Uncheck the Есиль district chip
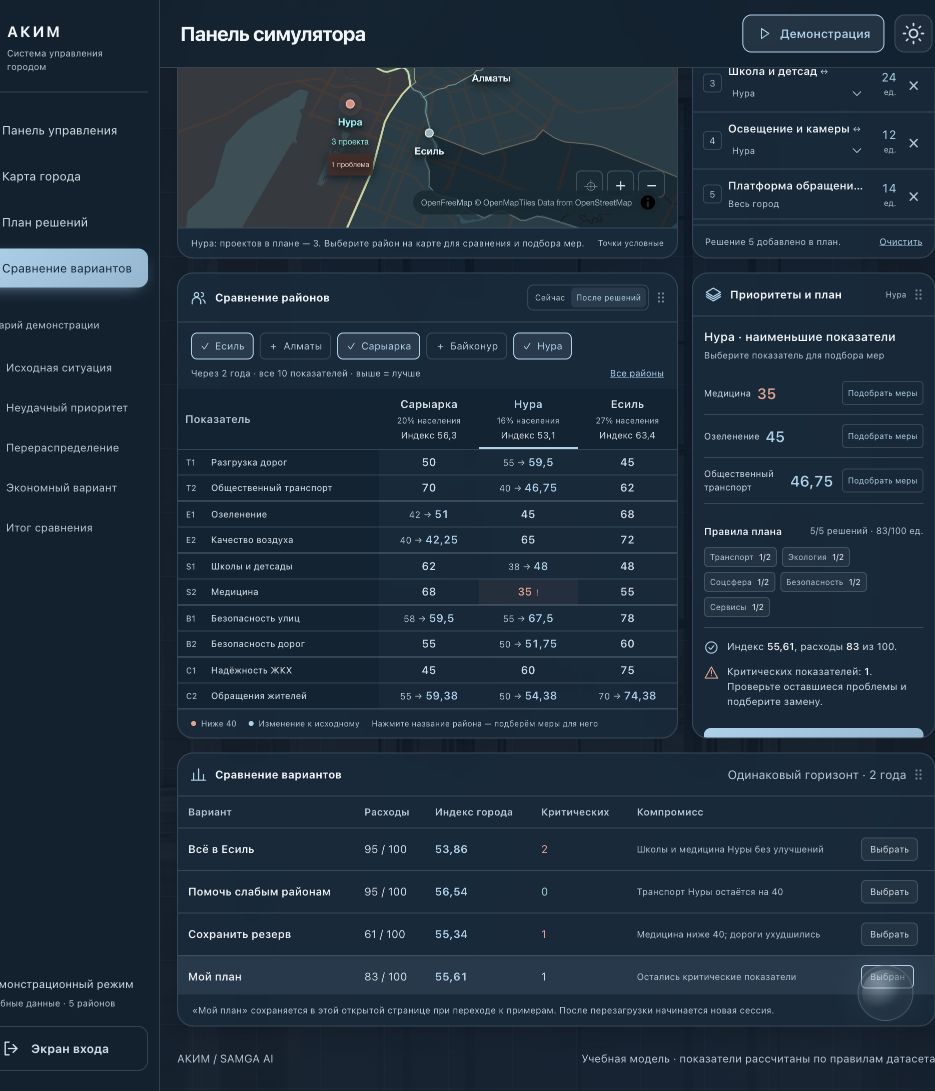 pyautogui.click(x=223, y=346)
